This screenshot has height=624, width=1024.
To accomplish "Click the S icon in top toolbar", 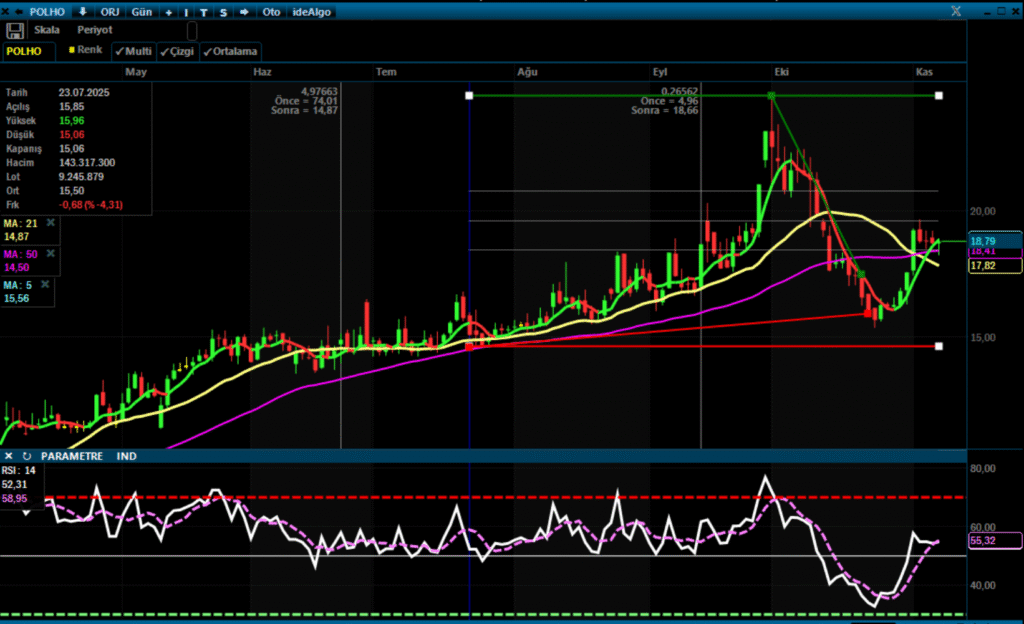I will [223, 12].
